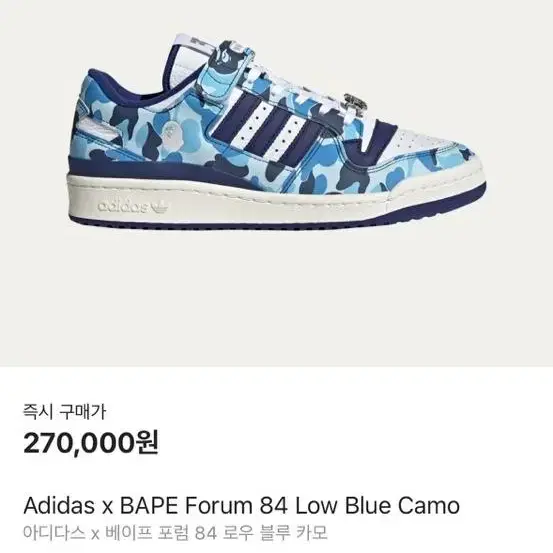Open Adidas x BAPE Forum 84 Low title

pos(241,505)
